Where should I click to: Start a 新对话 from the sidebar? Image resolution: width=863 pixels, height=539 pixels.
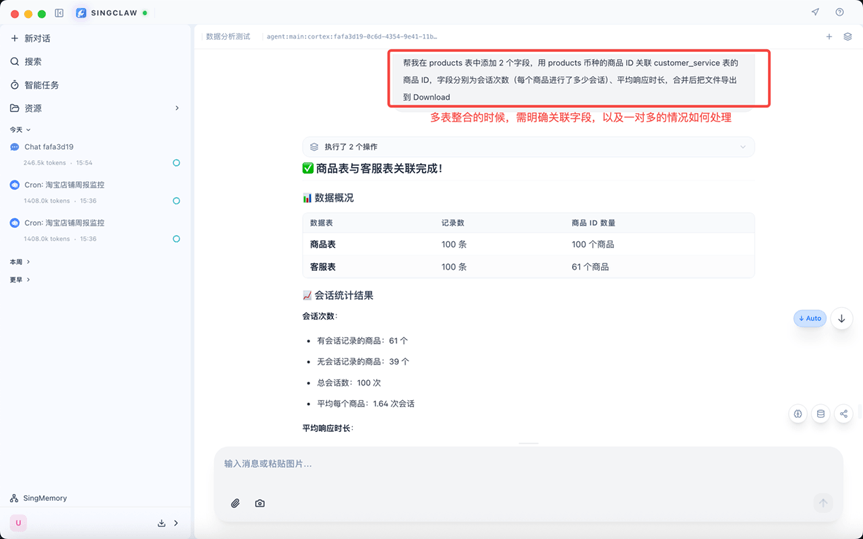(x=37, y=38)
